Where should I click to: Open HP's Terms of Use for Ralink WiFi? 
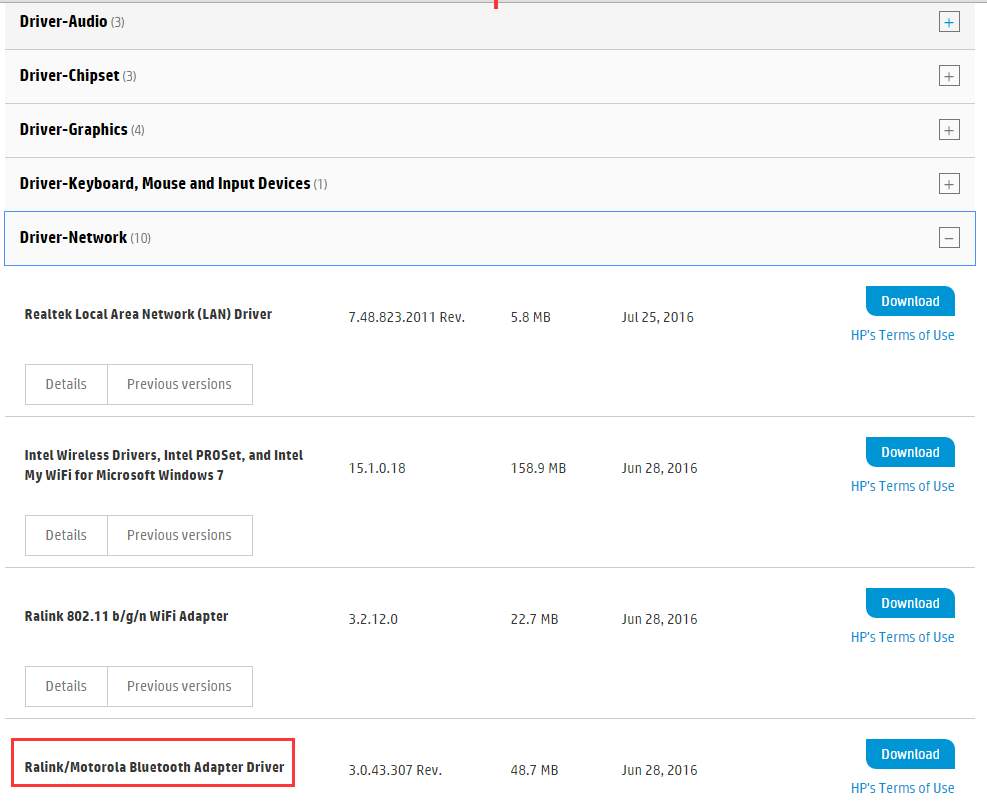(x=902, y=637)
